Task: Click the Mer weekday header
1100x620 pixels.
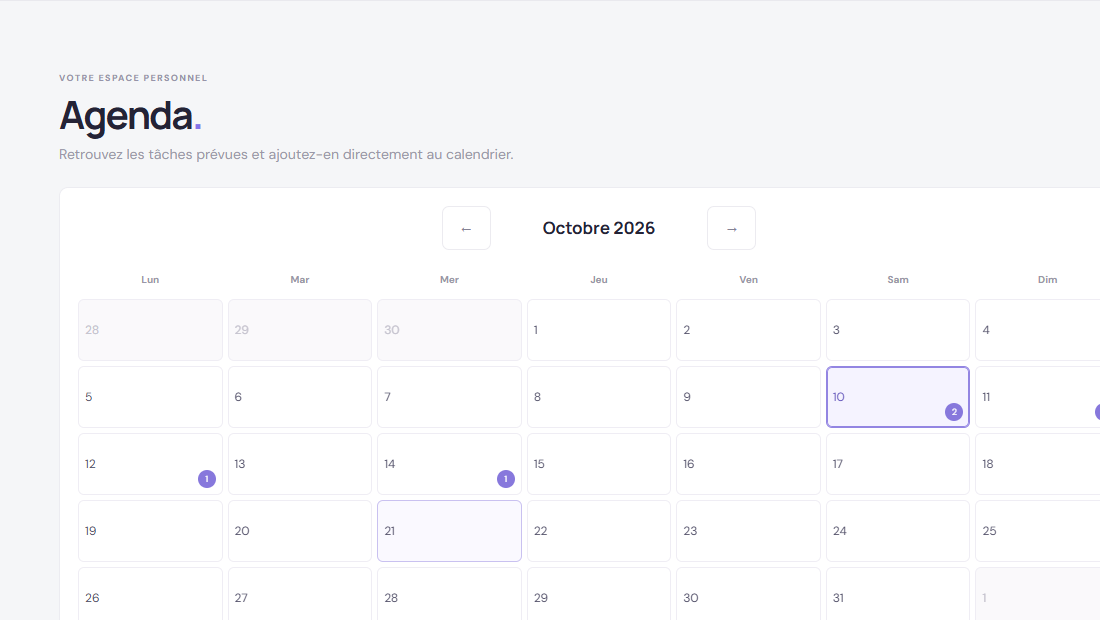Action: pyautogui.click(x=449, y=279)
